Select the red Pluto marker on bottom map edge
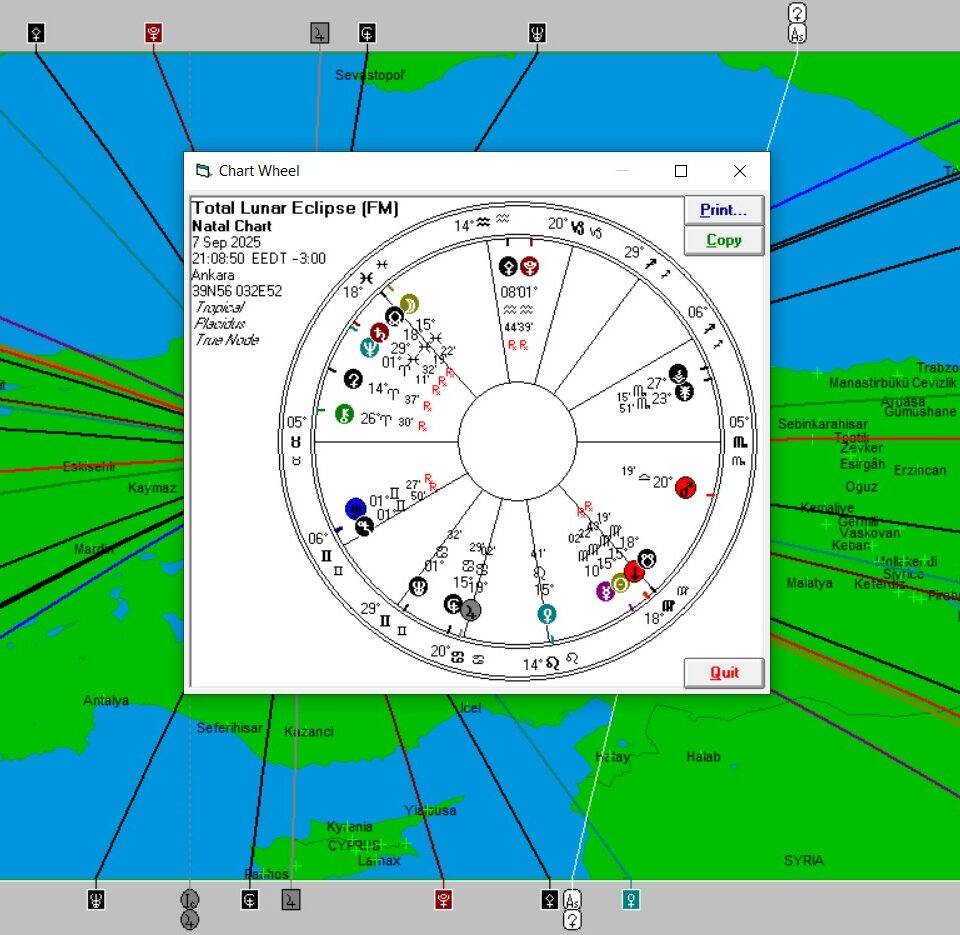 [443, 899]
